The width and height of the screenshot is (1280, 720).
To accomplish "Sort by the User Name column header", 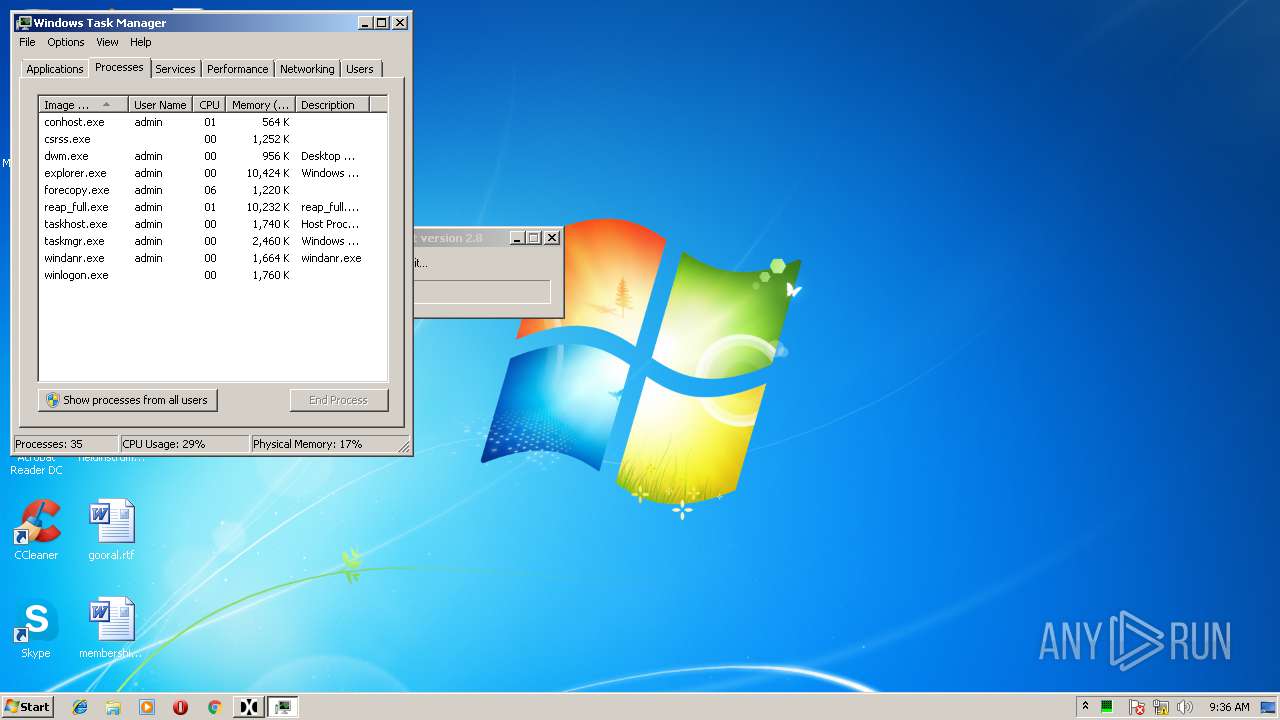I will pos(160,104).
